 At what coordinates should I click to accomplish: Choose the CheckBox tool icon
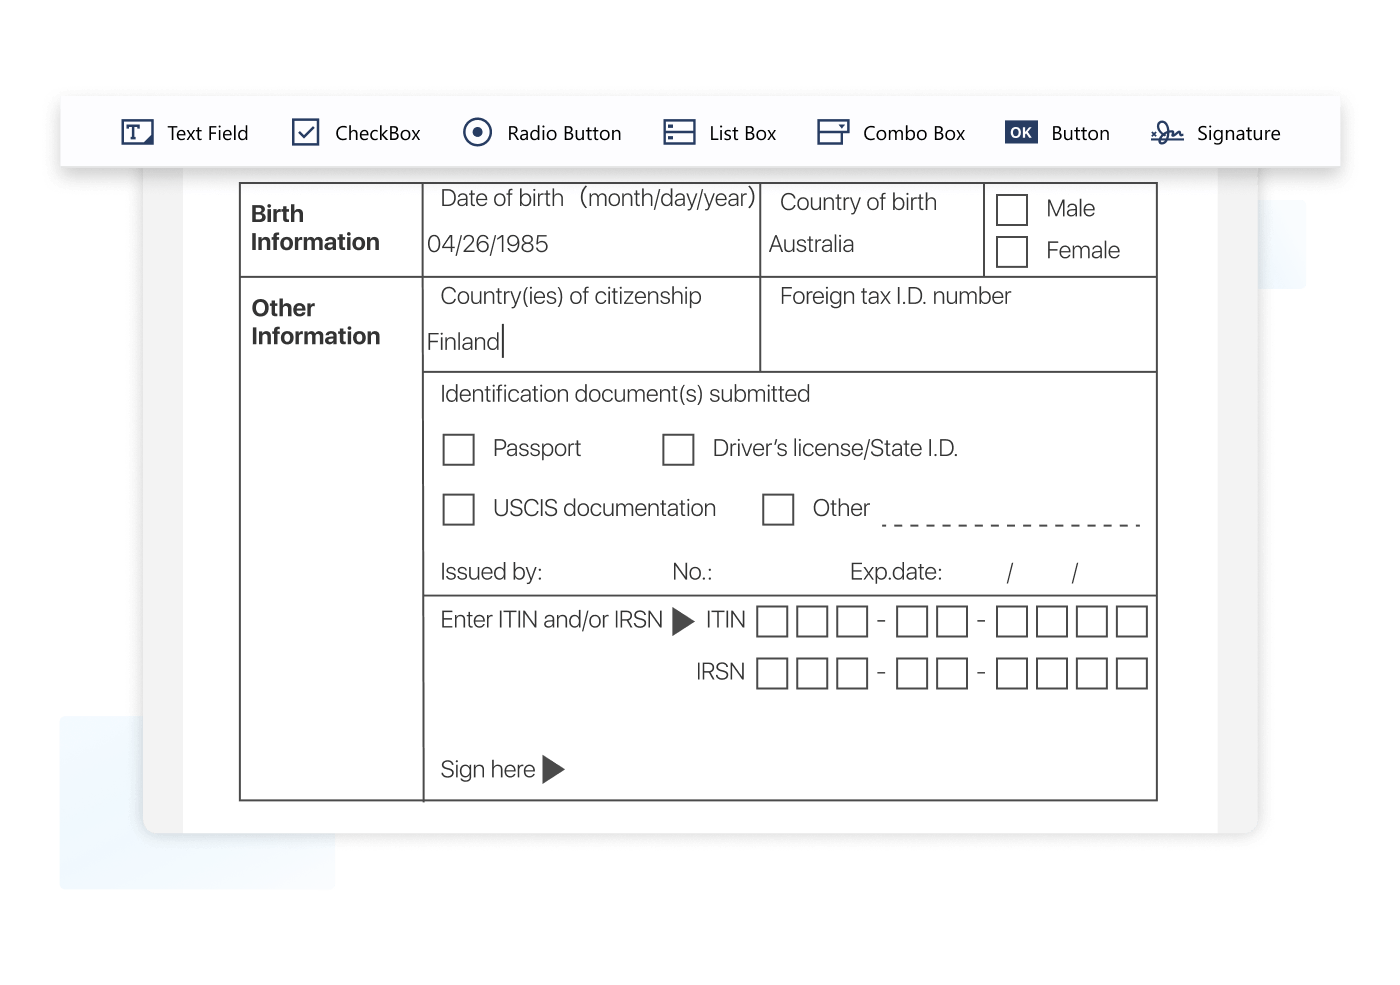click(305, 132)
